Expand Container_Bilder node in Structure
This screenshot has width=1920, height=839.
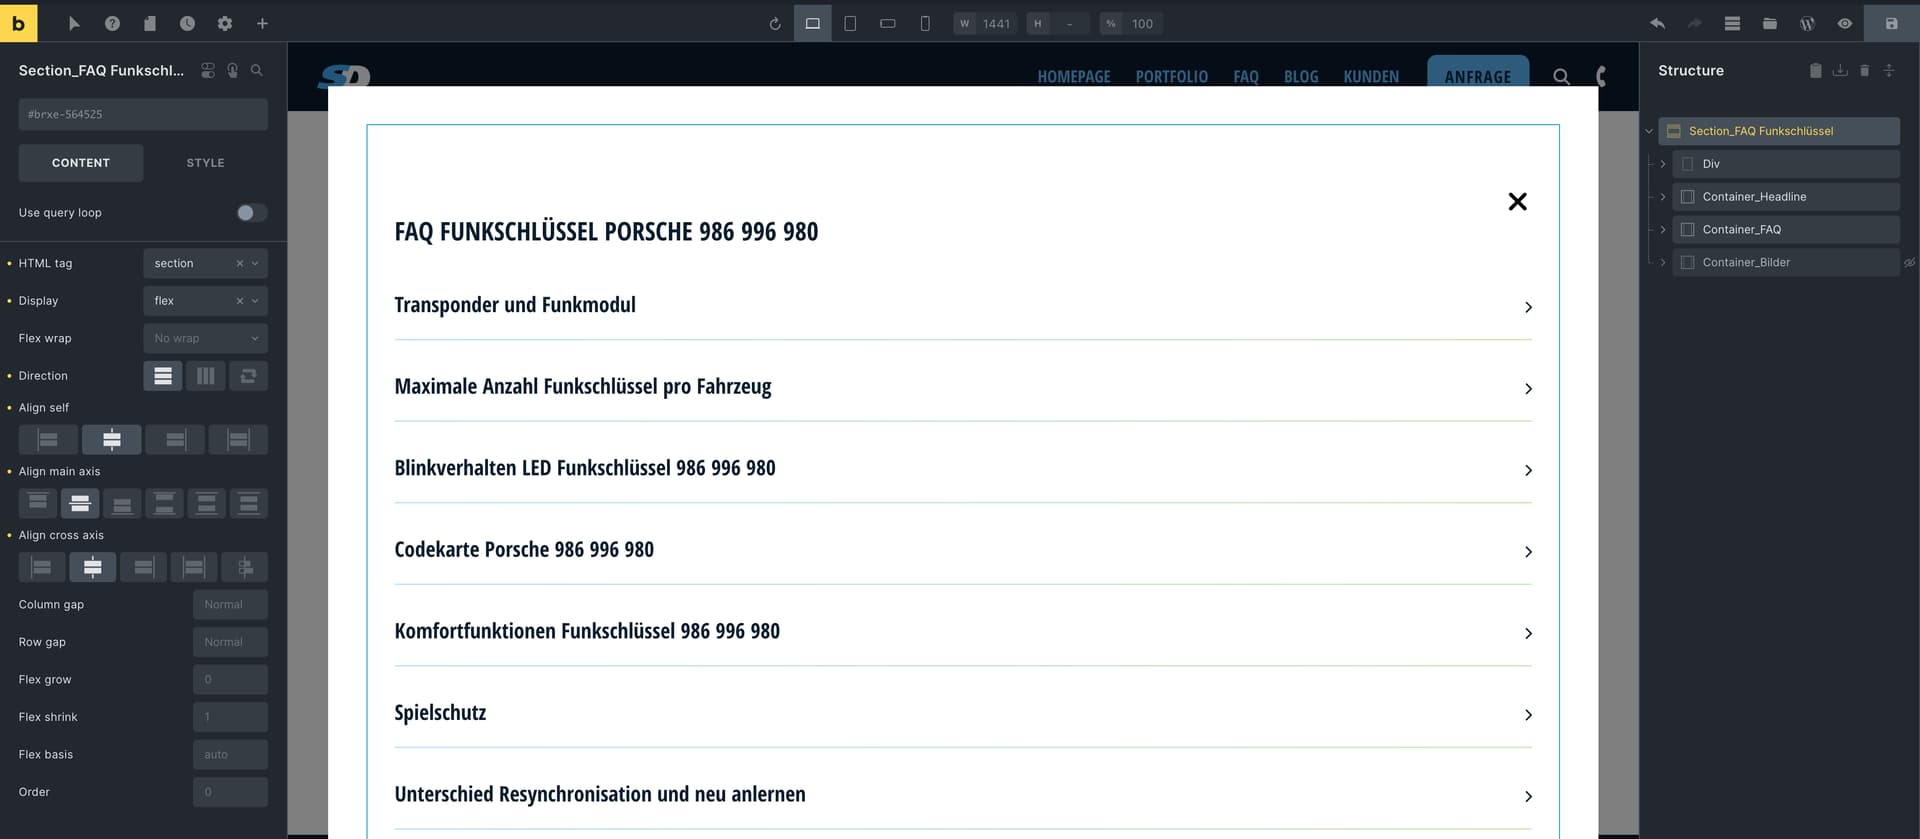tap(1663, 263)
